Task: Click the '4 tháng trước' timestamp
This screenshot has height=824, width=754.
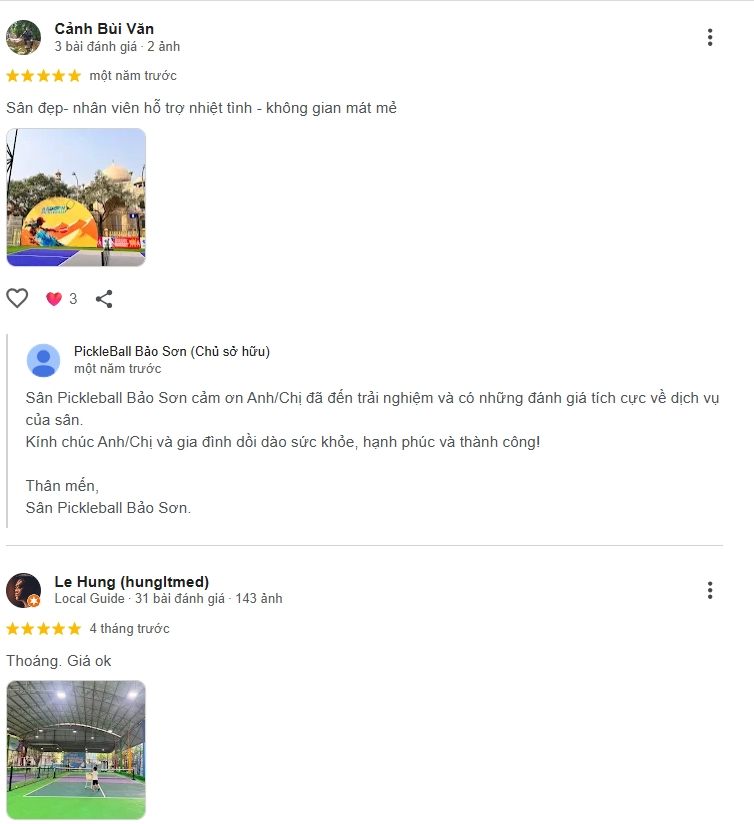Action: pyautogui.click(x=129, y=629)
